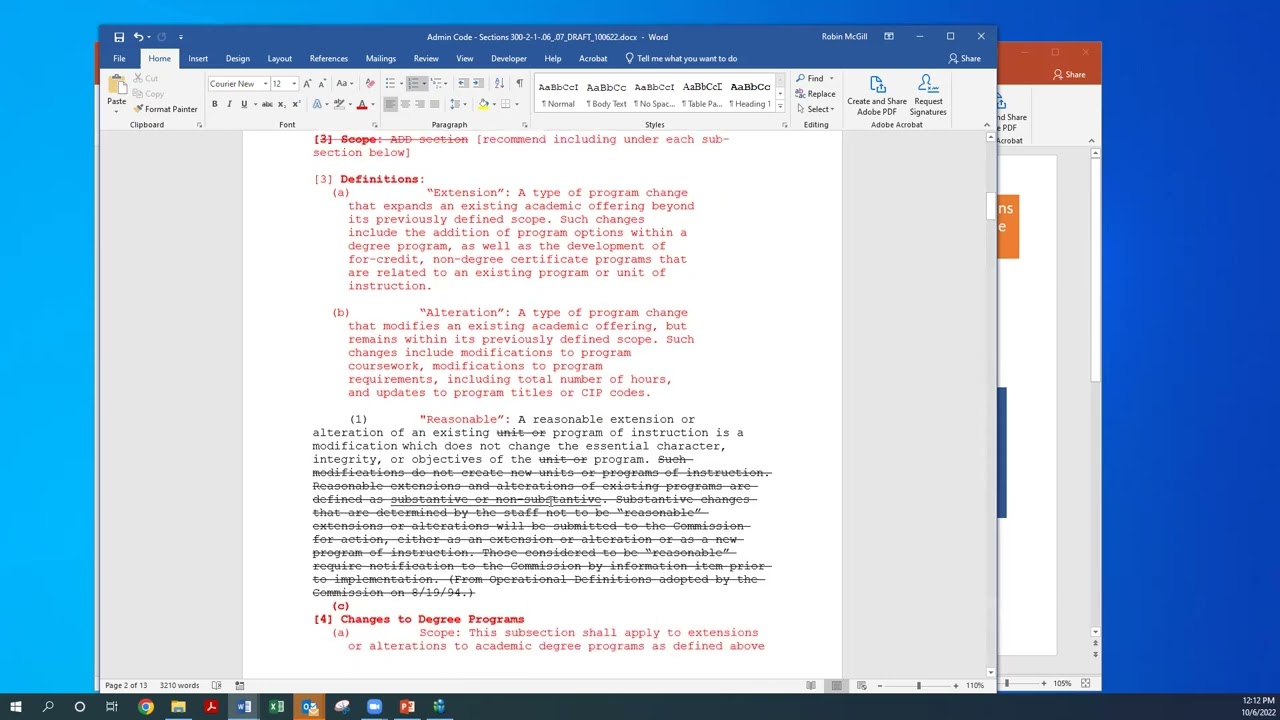The width and height of the screenshot is (1280, 720).
Task: Open the font size 12 dropdown
Action: 293,84
